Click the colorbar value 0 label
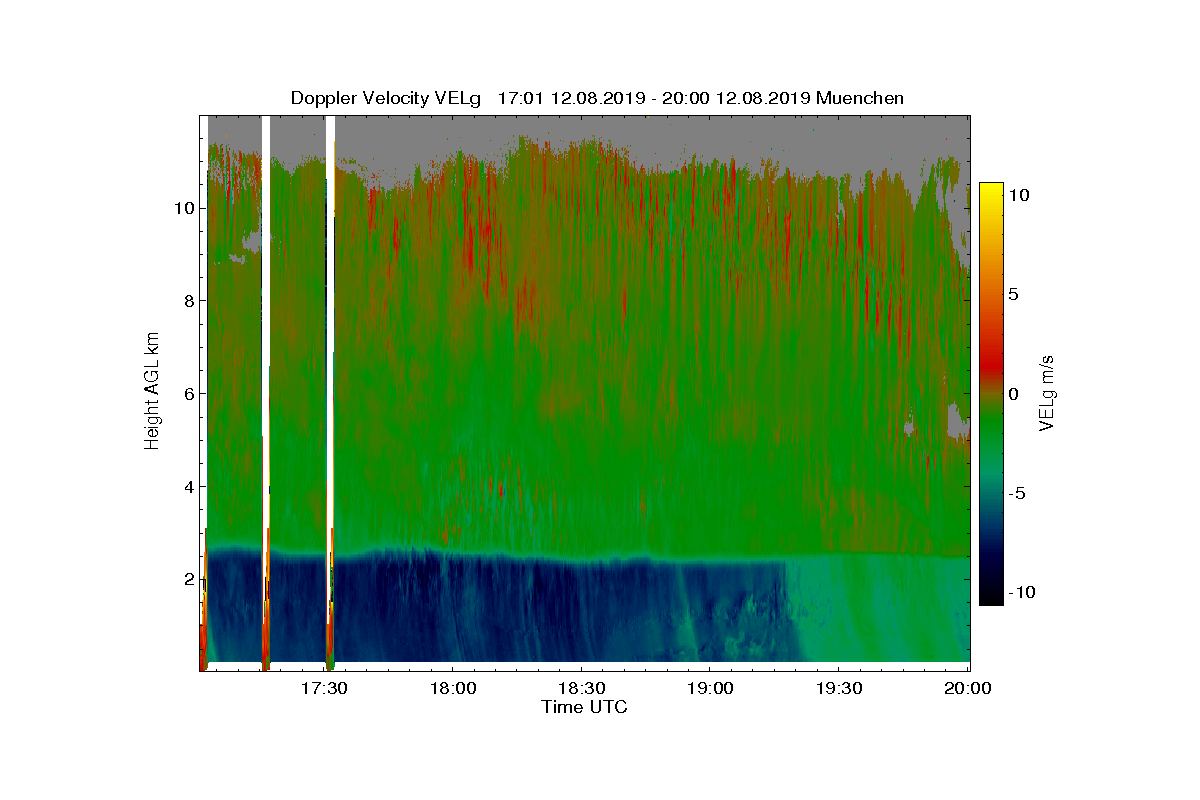 (x=1013, y=394)
